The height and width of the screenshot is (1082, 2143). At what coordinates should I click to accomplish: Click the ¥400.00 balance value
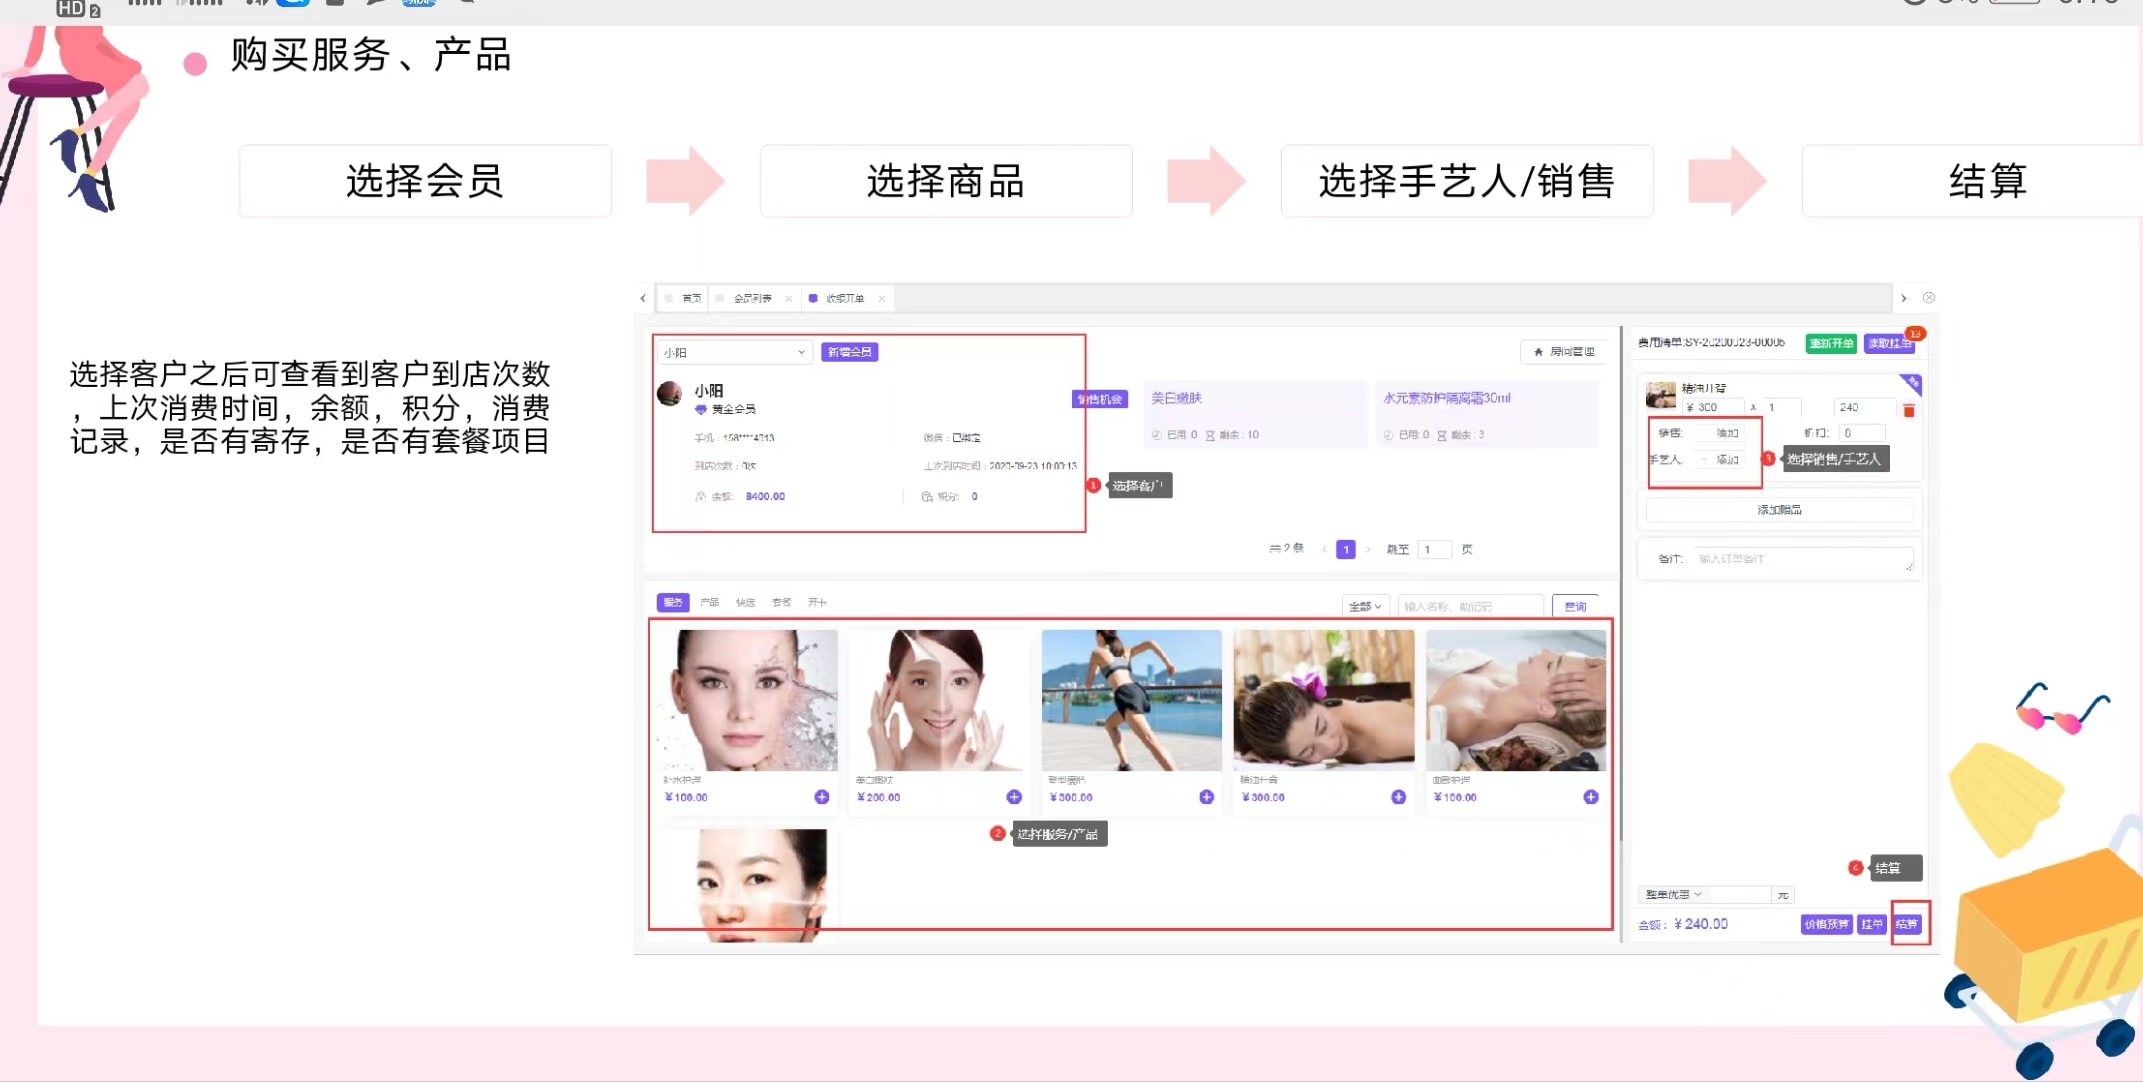[x=765, y=496]
